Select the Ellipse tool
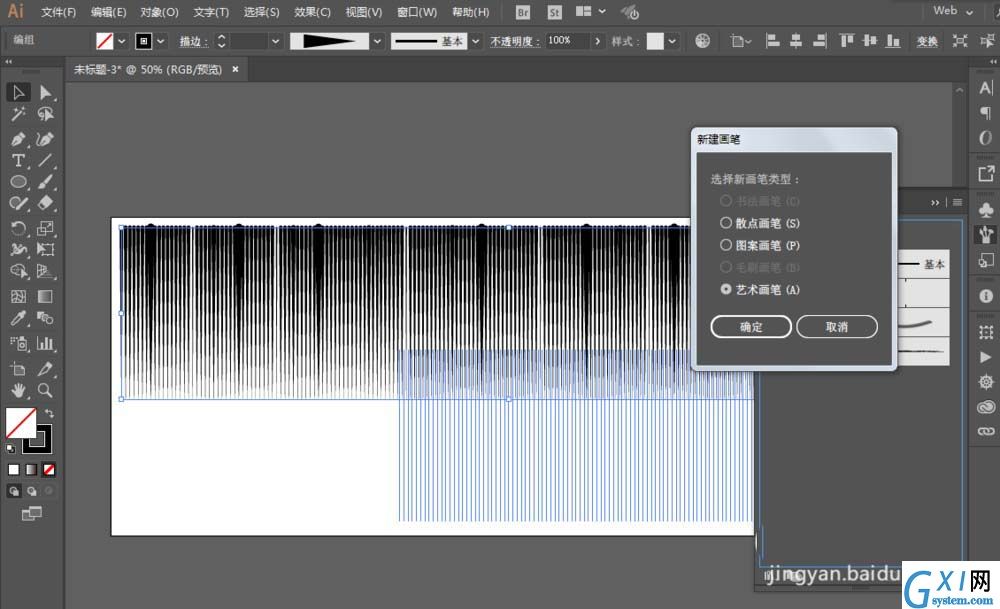 pyautogui.click(x=18, y=182)
